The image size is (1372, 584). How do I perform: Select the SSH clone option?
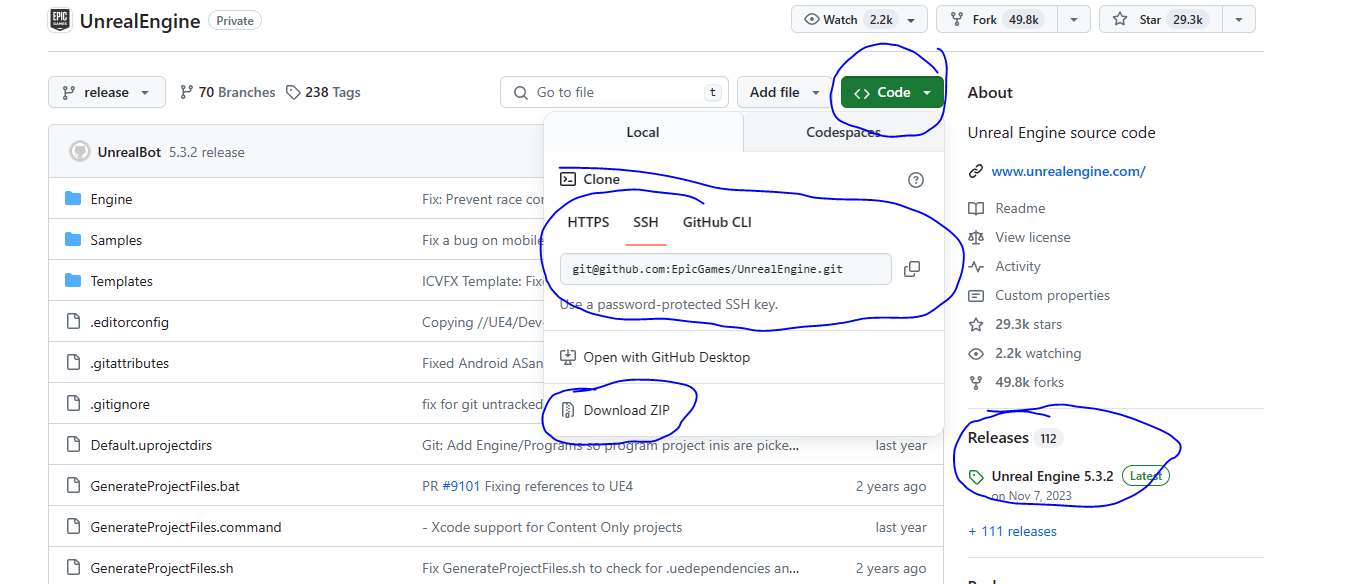pos(646,222)
